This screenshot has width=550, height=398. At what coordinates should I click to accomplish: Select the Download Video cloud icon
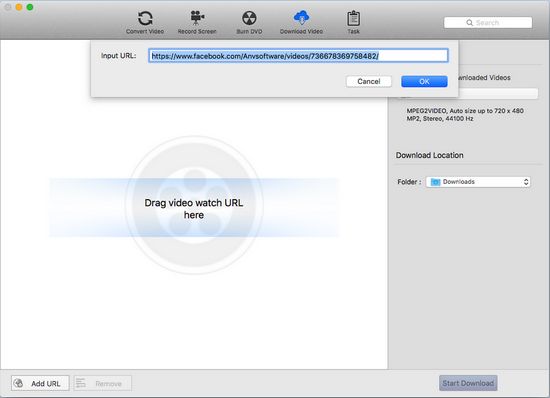[x=301, y=18]
